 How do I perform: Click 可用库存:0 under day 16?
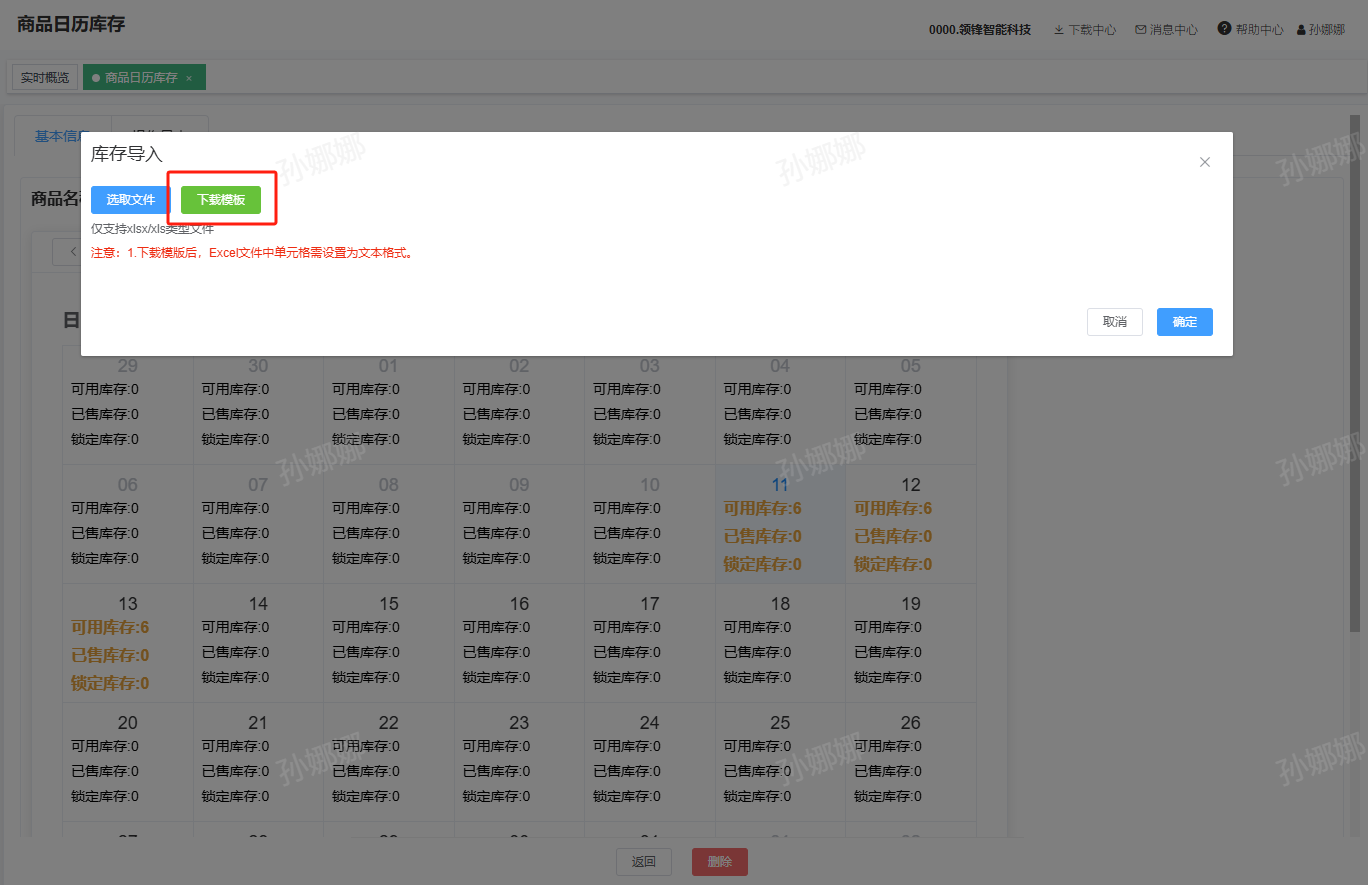click(496, 627)
